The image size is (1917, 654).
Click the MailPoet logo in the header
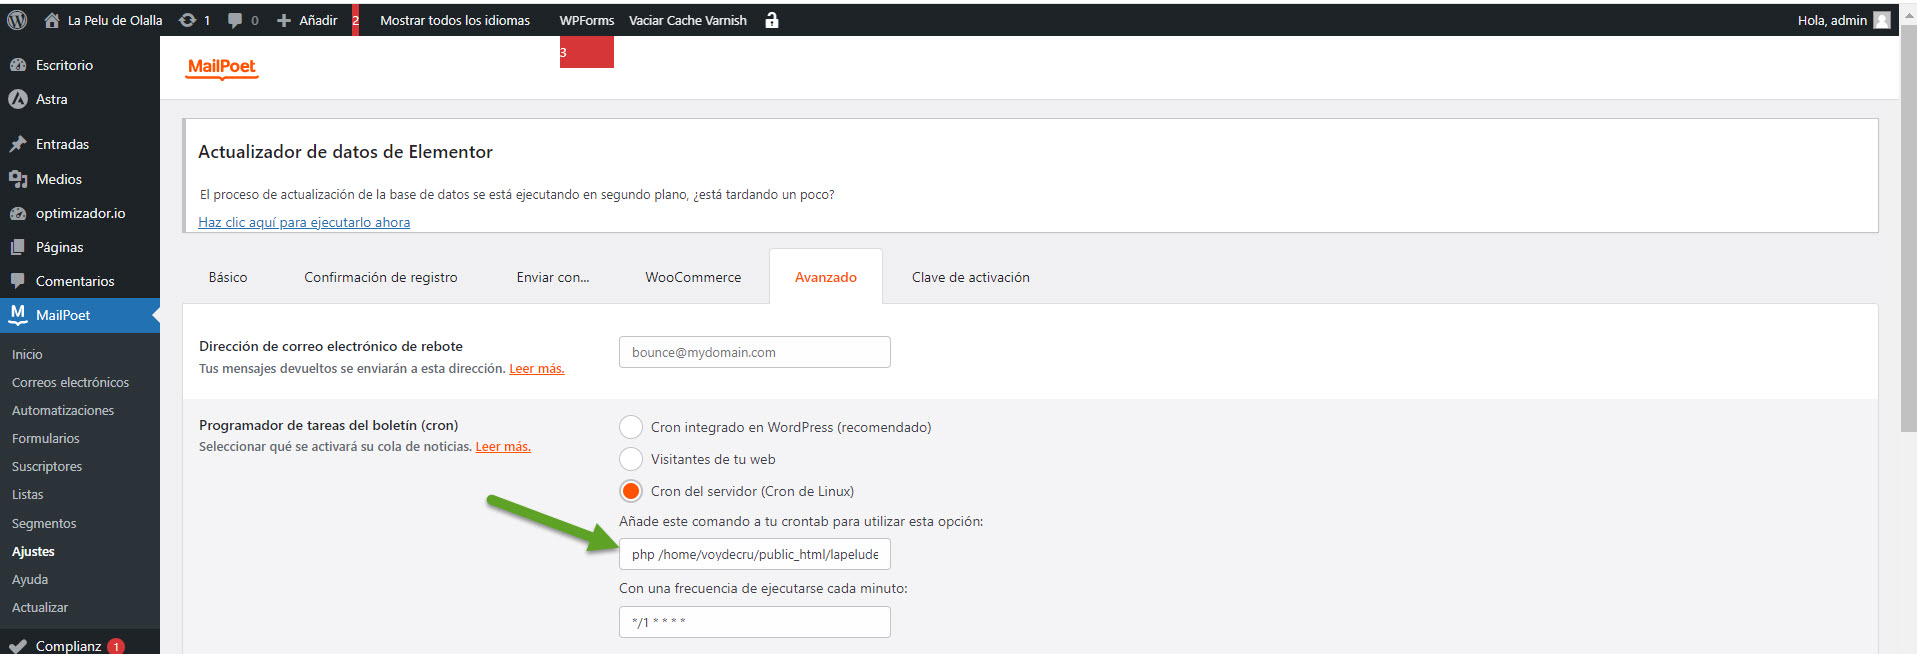coord(222,67)
